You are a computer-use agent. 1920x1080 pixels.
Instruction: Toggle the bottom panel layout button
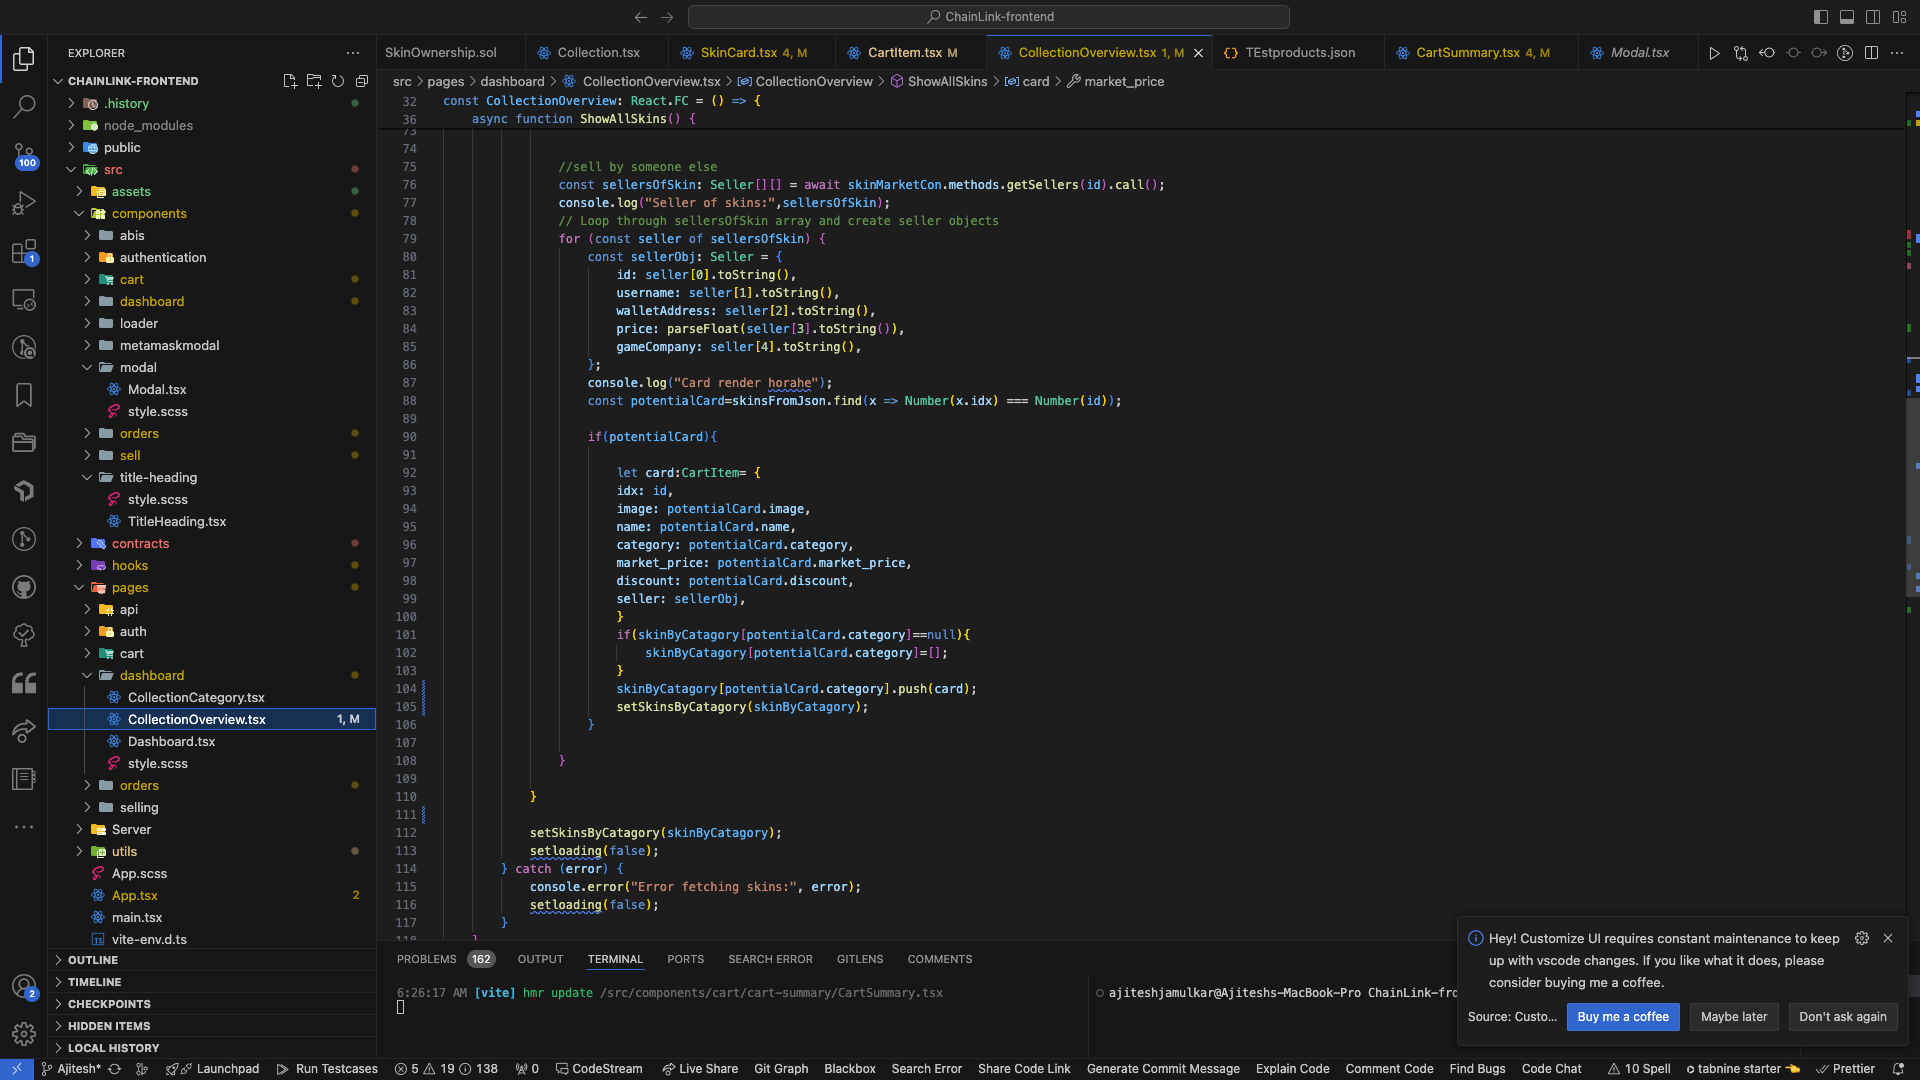[x=1847, y=17]
